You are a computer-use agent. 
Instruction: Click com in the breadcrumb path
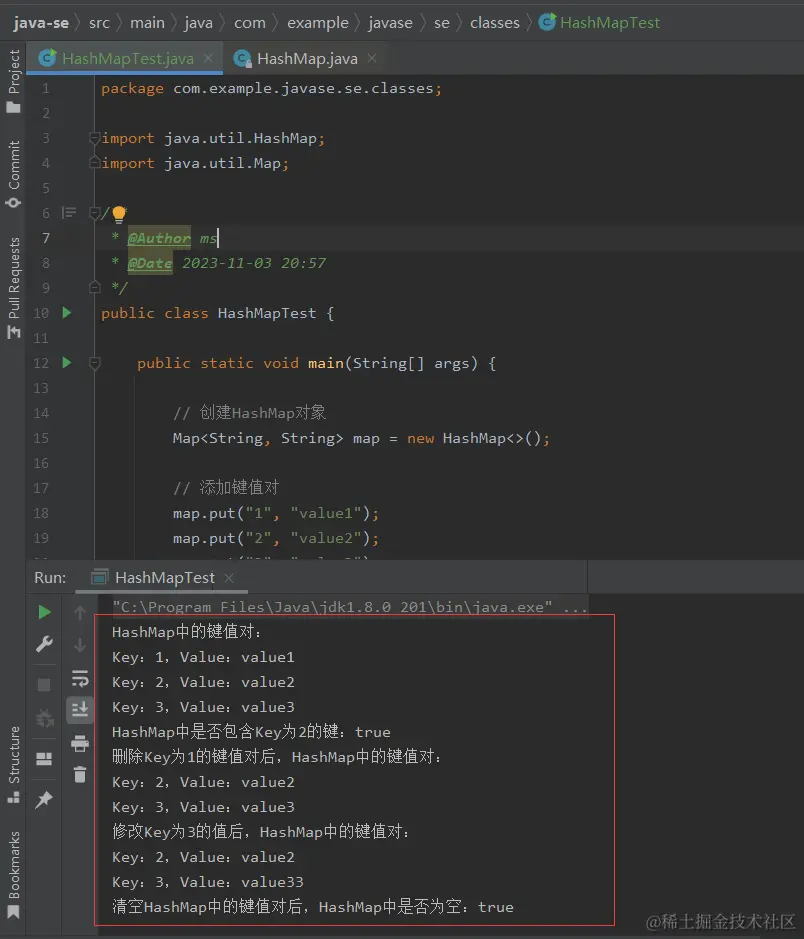250,23
